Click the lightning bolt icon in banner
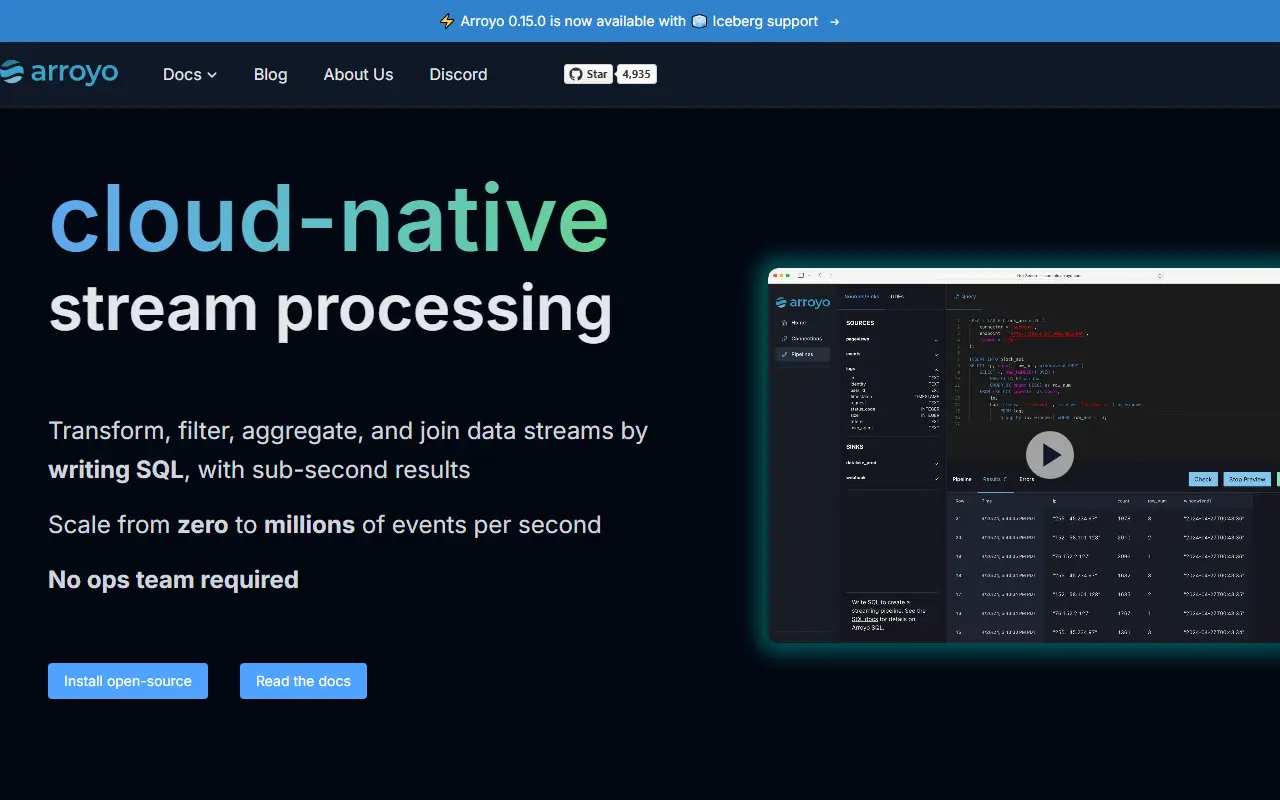 (447, 21)
